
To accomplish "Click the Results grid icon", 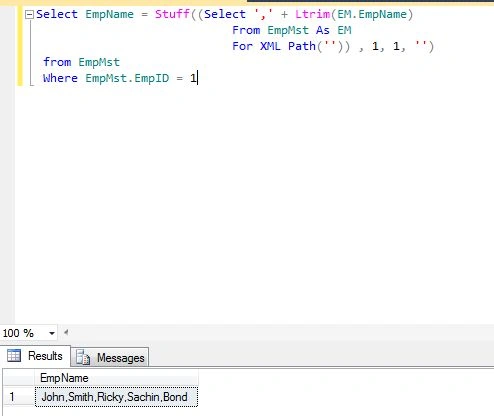I will [14, 356].
